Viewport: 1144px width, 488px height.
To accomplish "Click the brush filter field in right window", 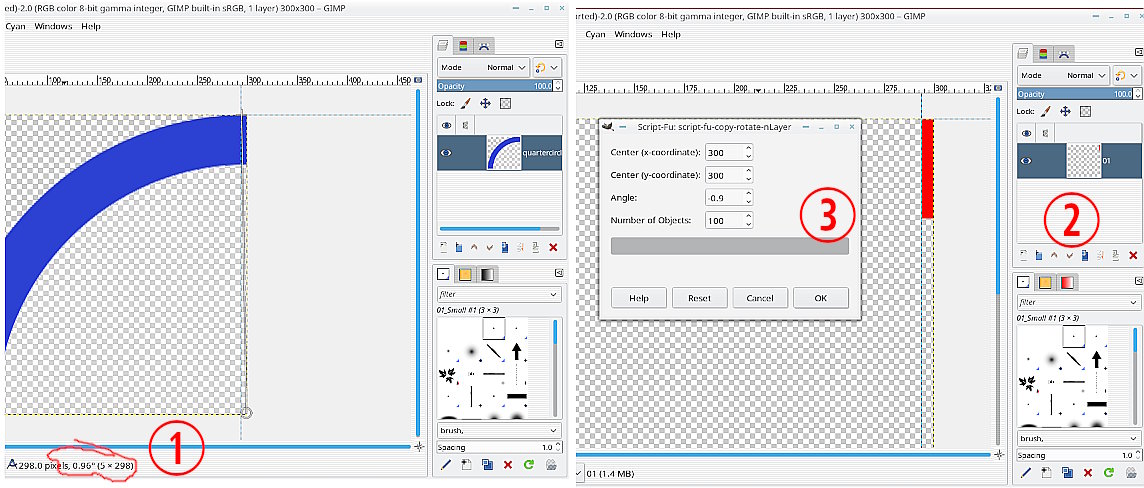I will (x=1080, y=302).
